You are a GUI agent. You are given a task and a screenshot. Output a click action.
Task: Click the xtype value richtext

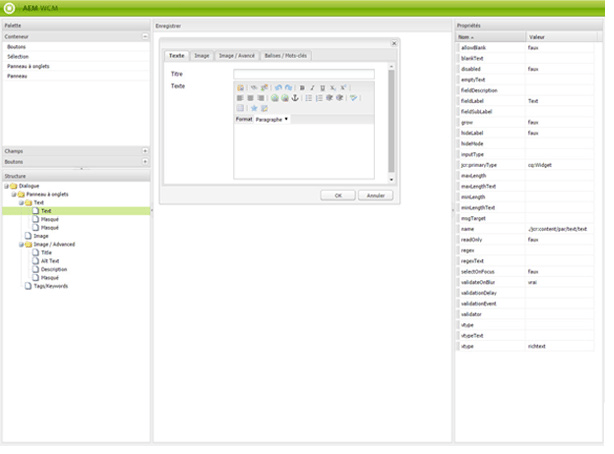pyautogui.click(x=536, y=346)
